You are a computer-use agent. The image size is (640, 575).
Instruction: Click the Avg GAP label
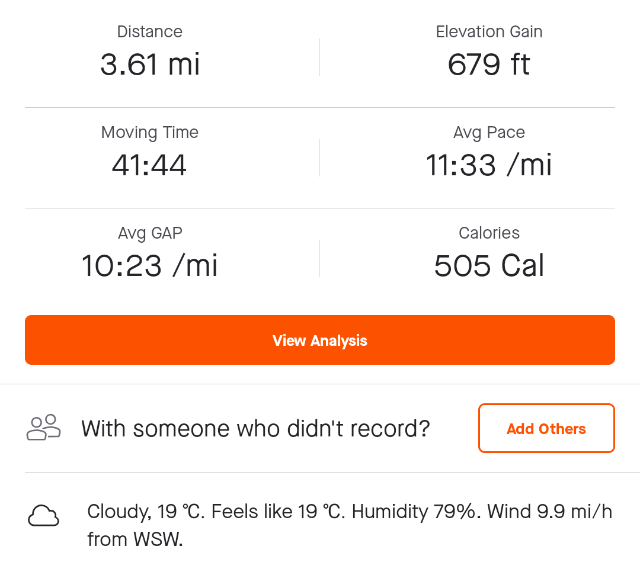[150, 233]
